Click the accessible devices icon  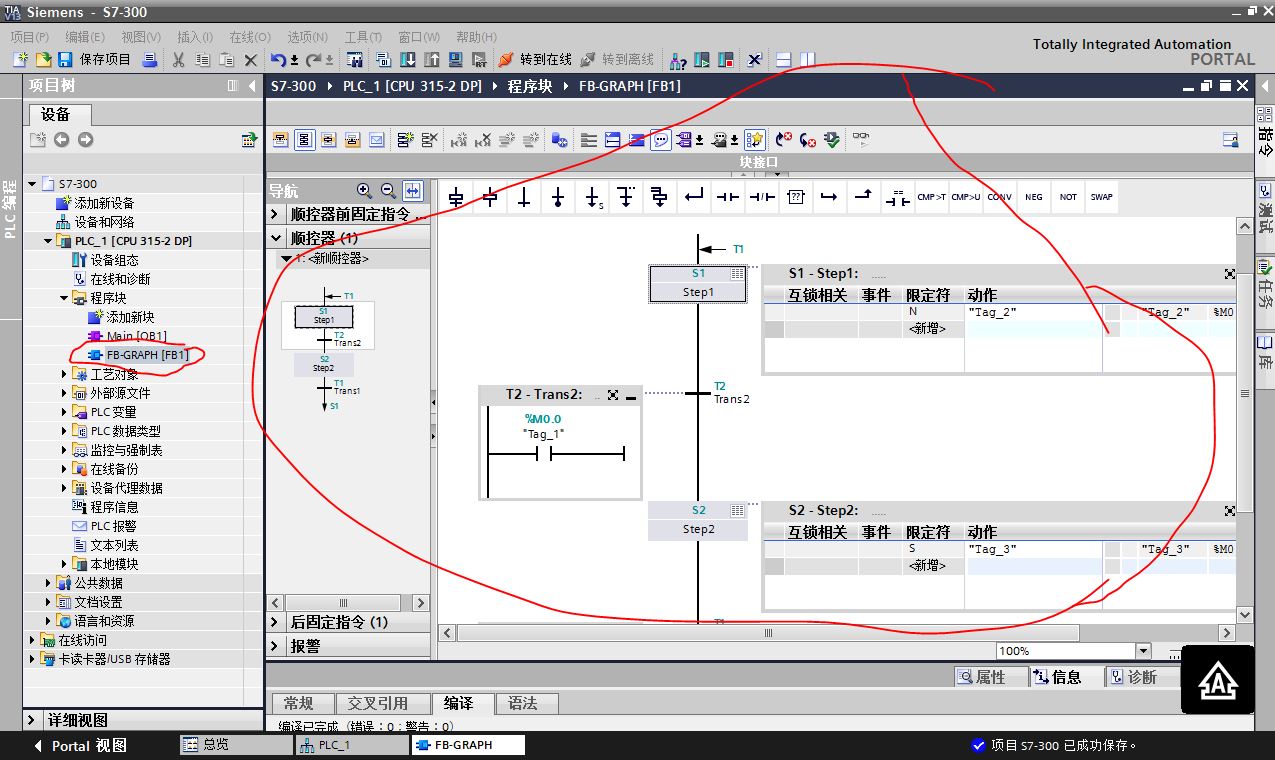click(678, 60)
